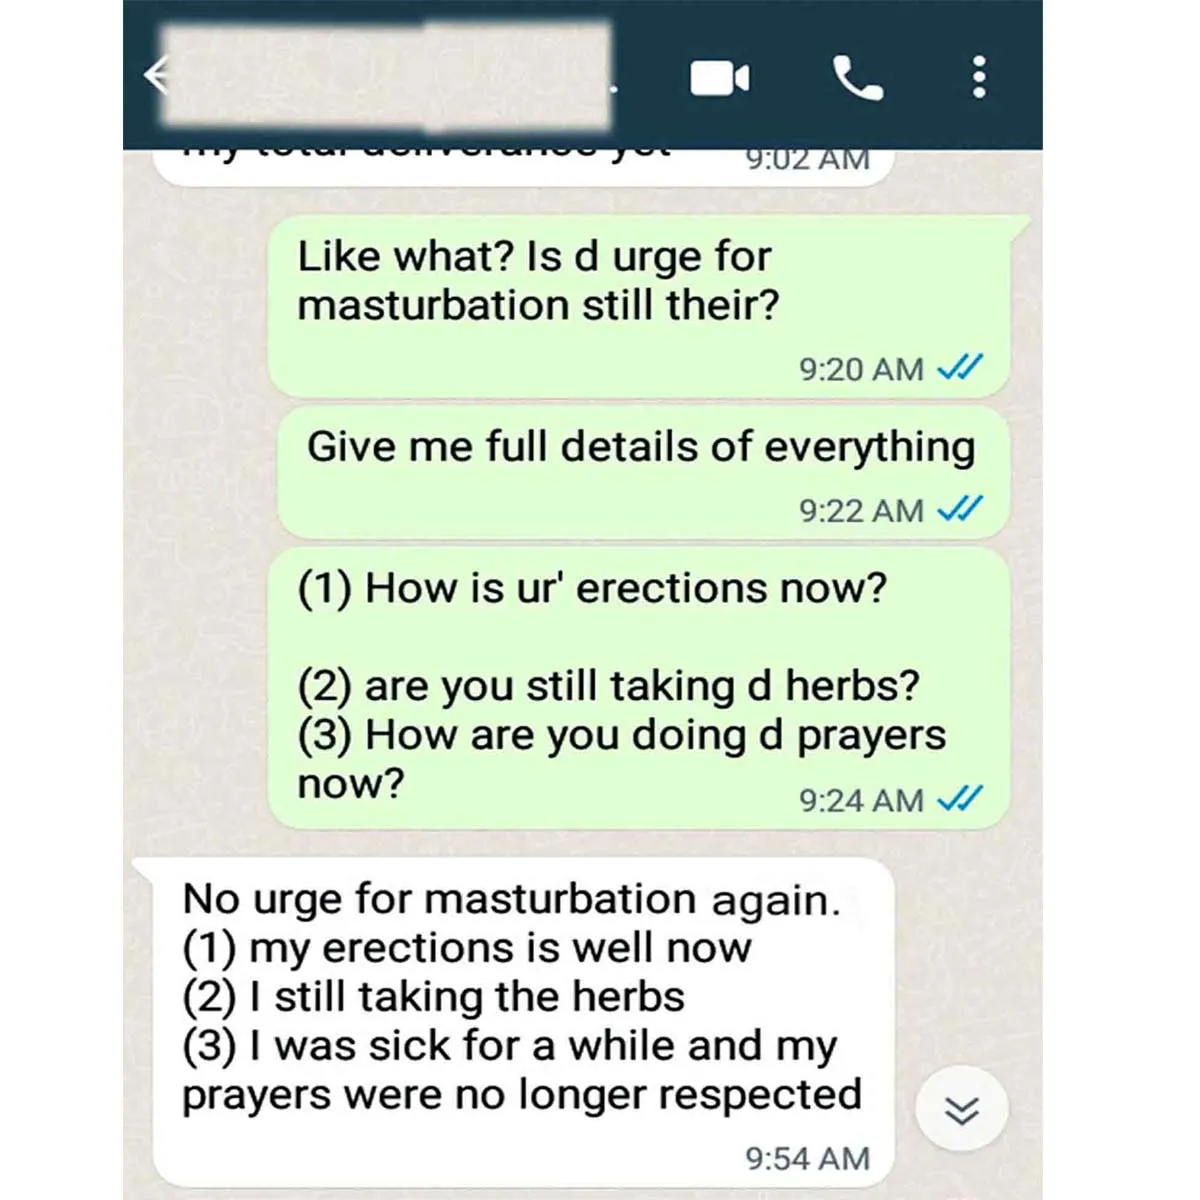Start a voice call with the phone icon

click(858, 78)
